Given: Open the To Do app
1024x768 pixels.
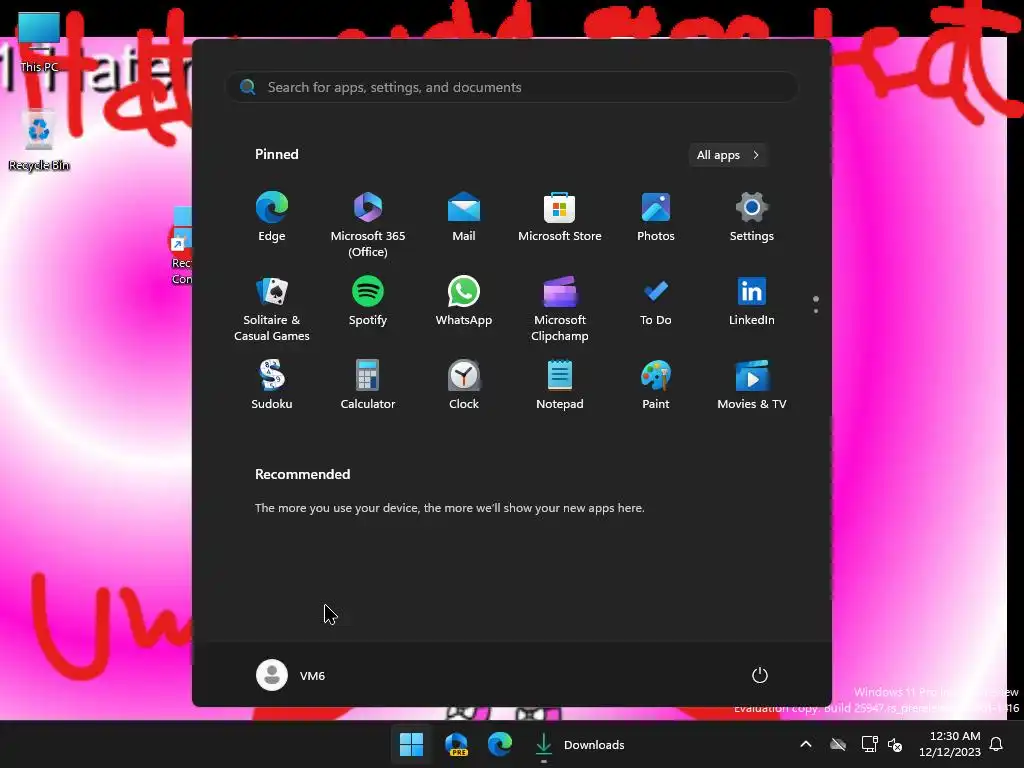Looking at the screenshot, I should point(656,302).
